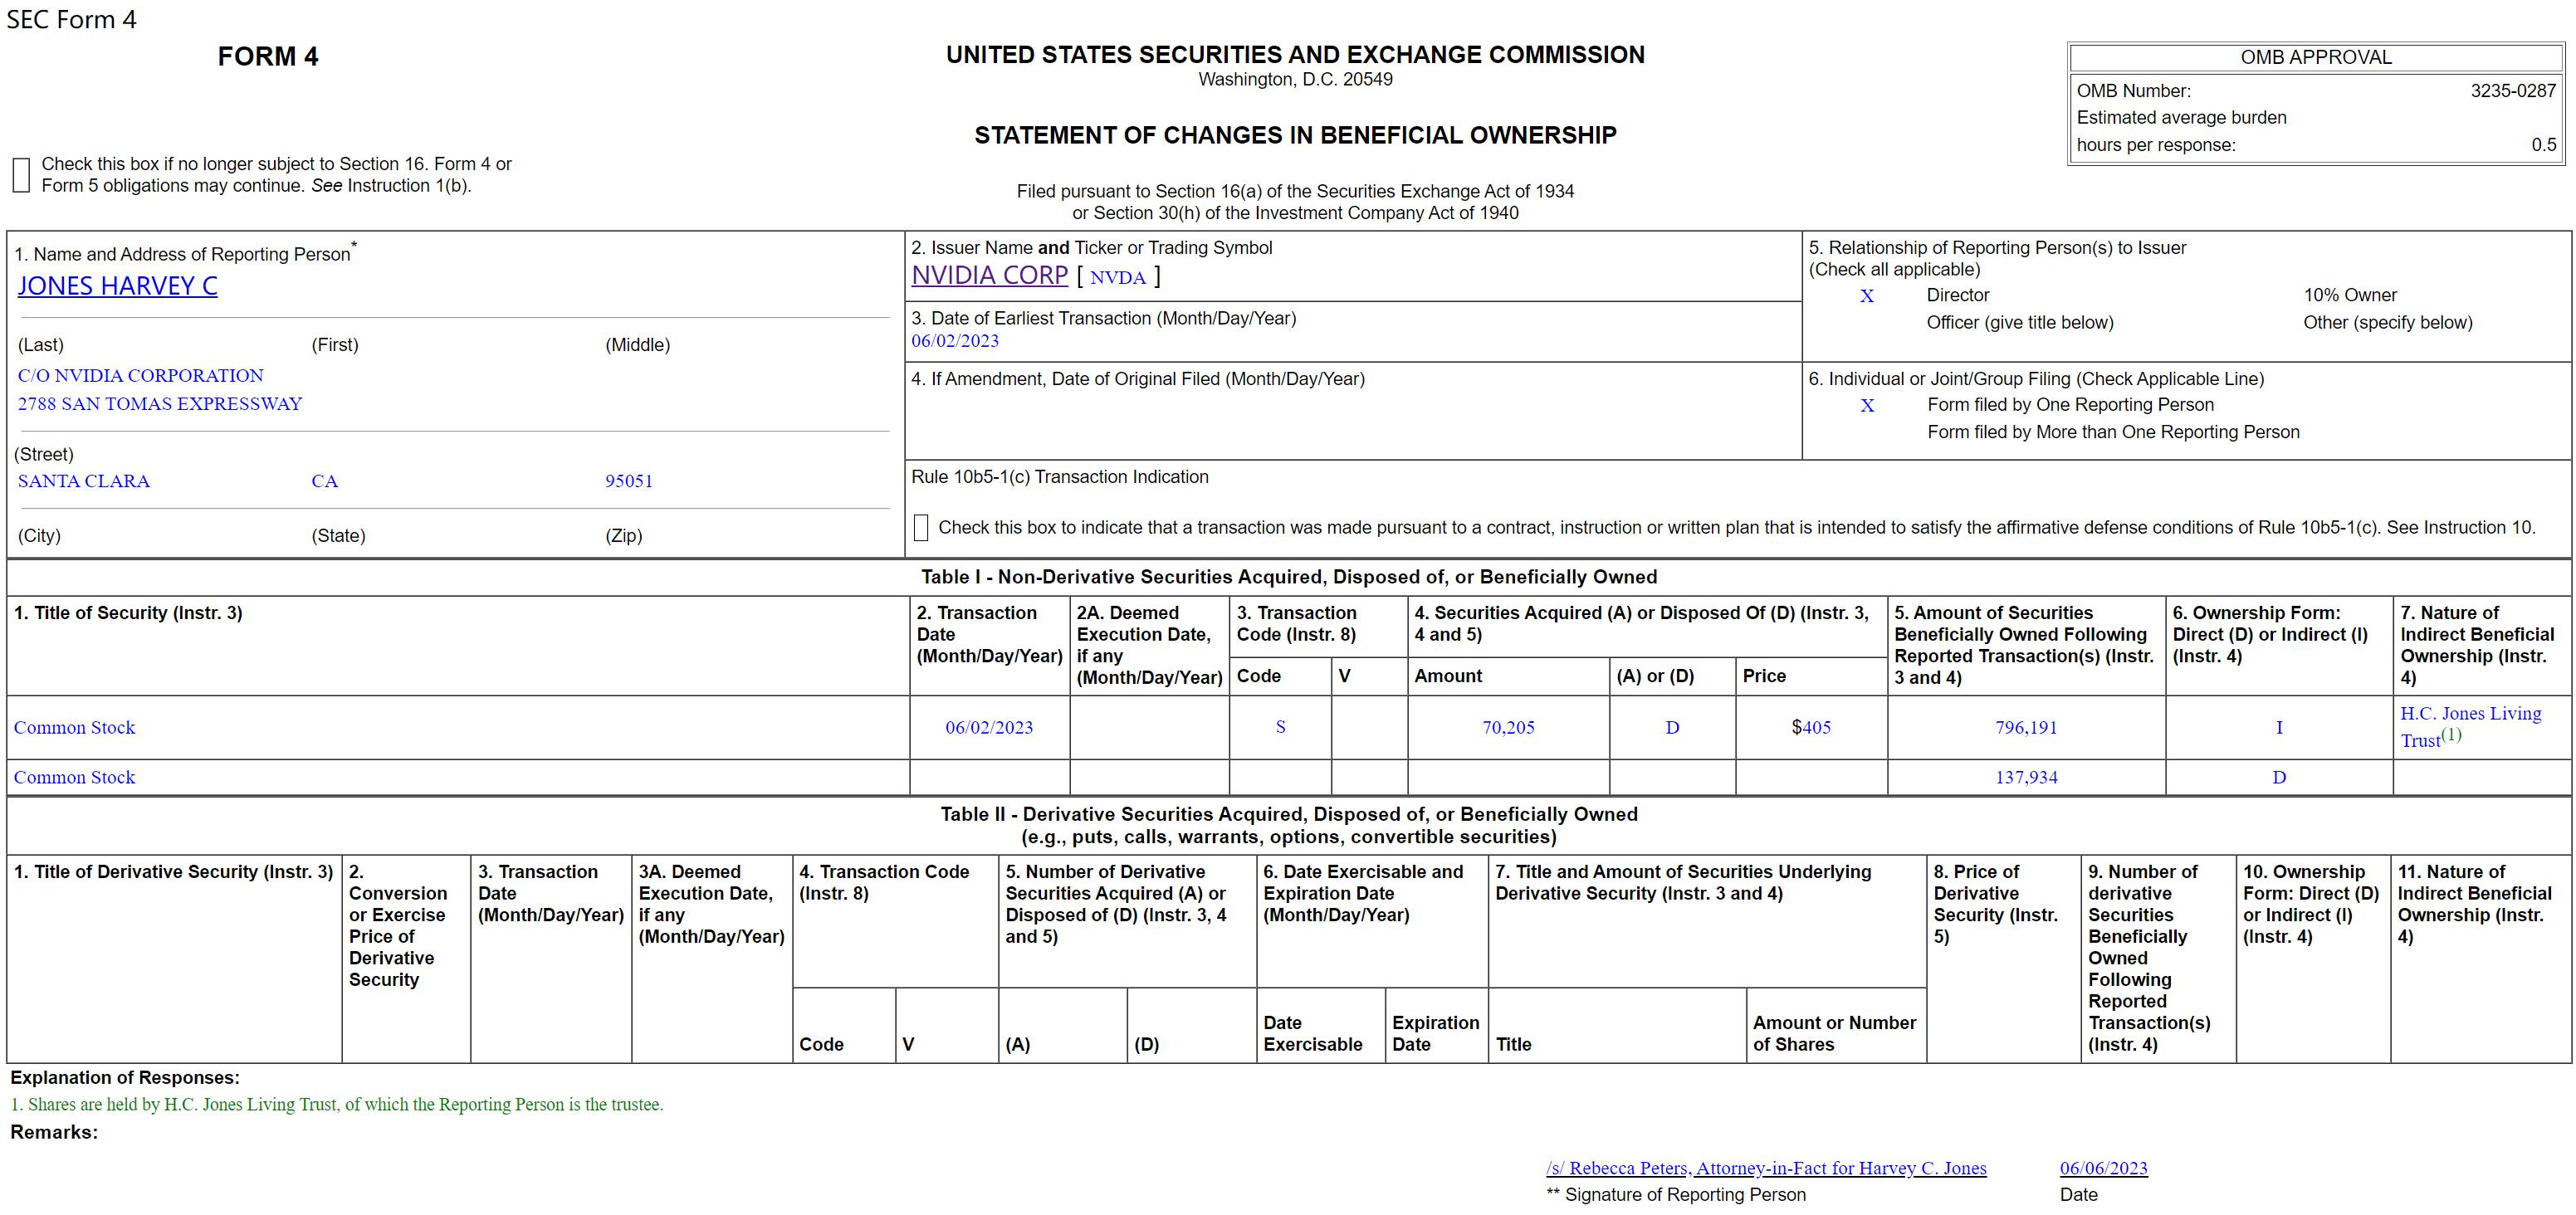Click the 10% Owner label
The width and height of the screenshot is (2576, 1215).
2350,296
